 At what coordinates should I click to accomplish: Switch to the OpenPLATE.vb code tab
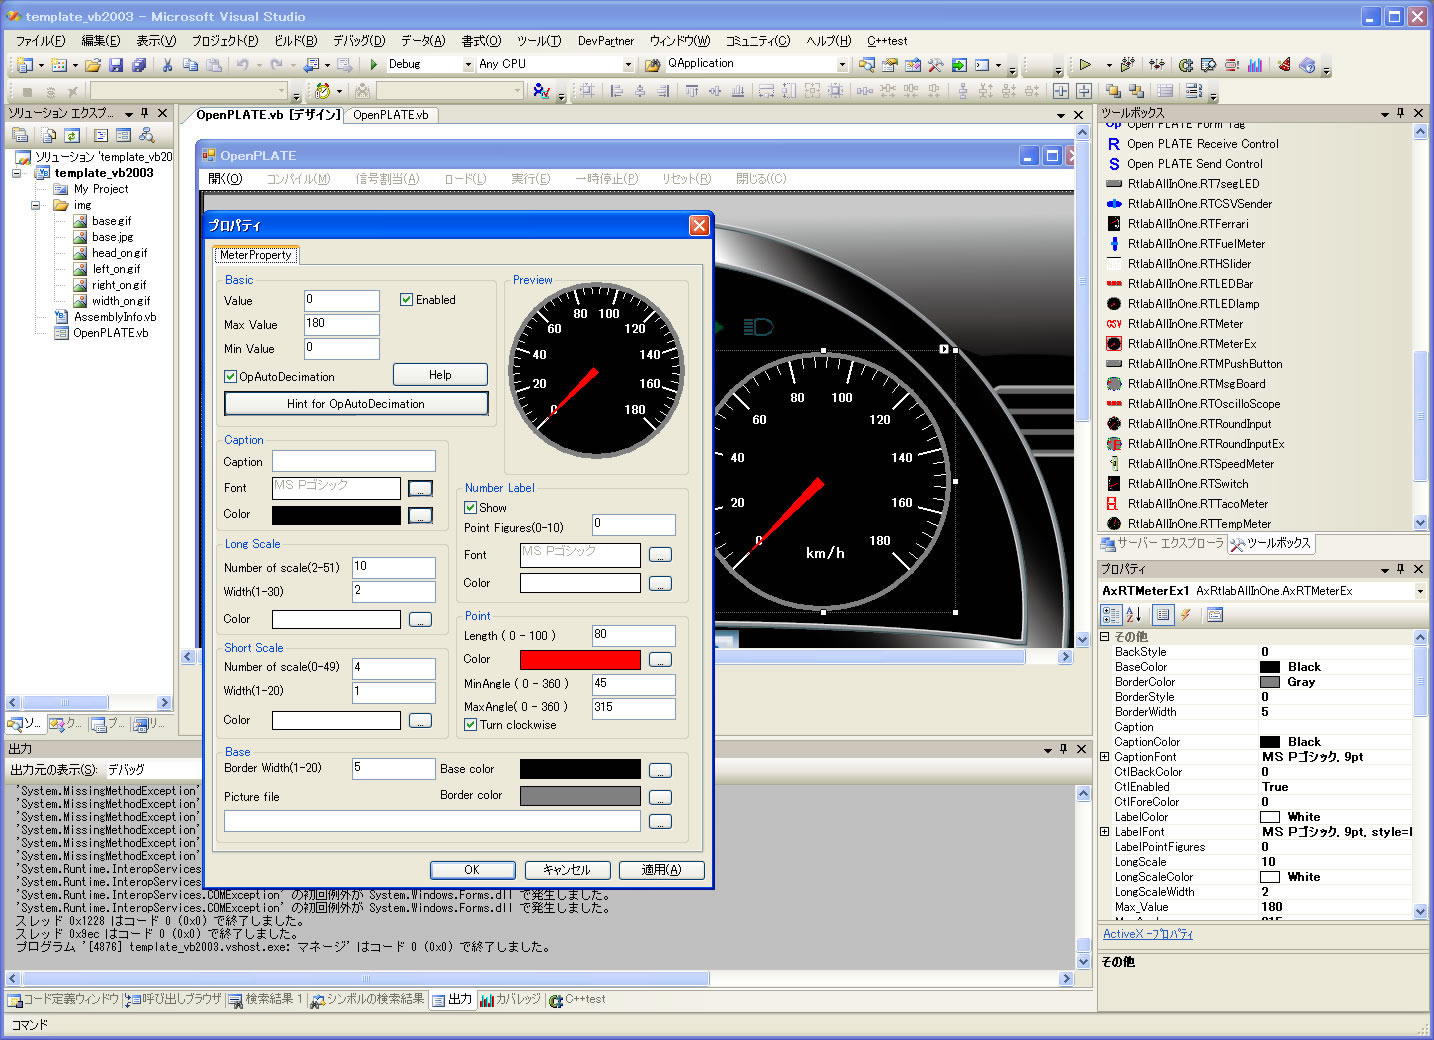tap(390, 115)
